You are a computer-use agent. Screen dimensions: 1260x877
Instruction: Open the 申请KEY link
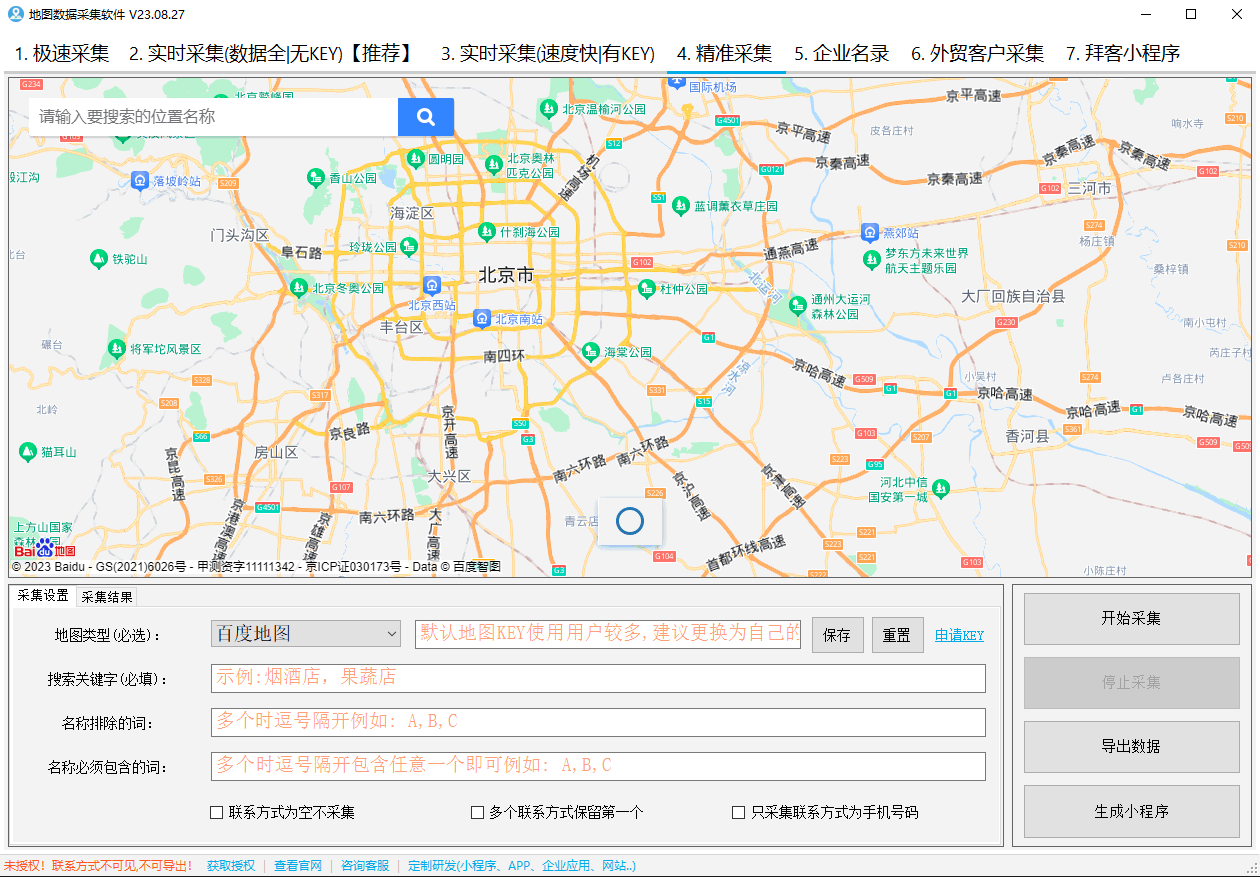pyautogui.click(x=960, y=635)
